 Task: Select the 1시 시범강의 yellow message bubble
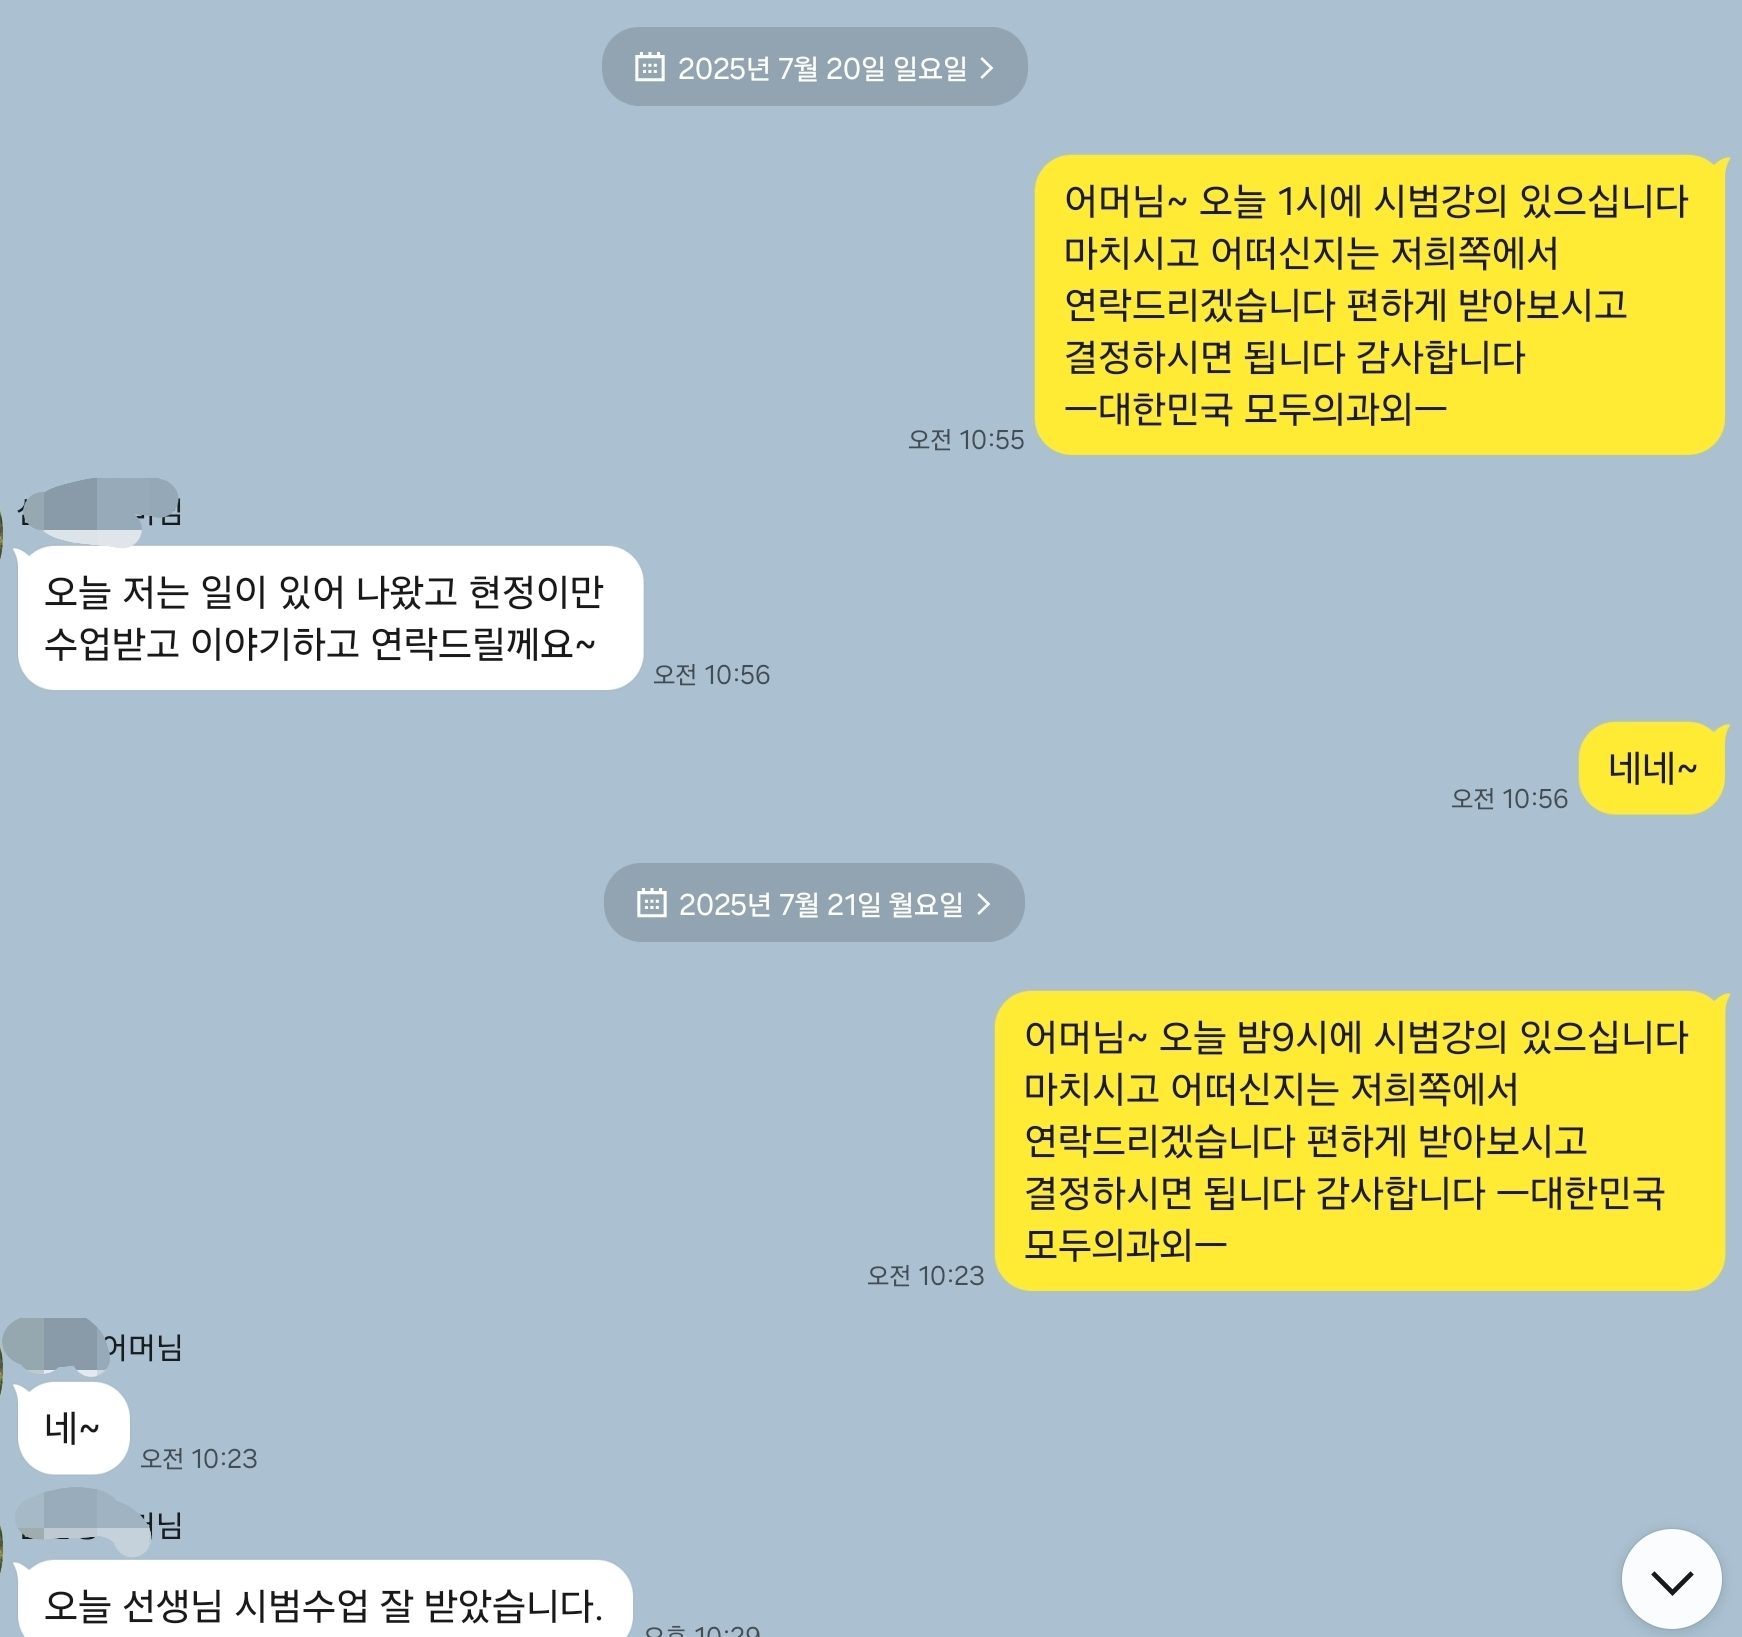coord(1380,305)
